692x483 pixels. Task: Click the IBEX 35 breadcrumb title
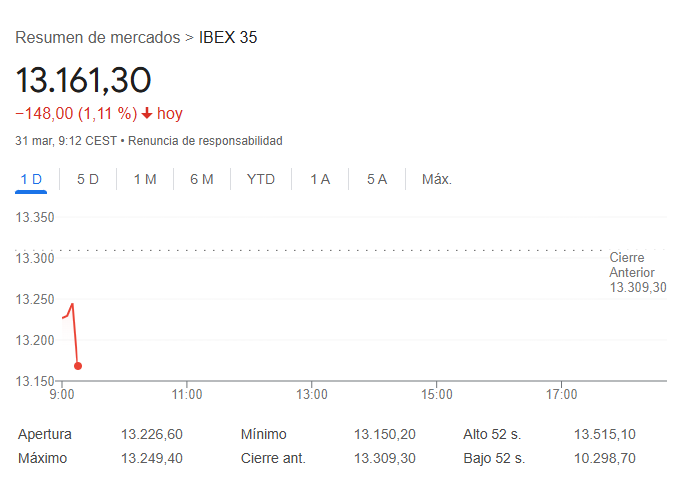[229, 38]
